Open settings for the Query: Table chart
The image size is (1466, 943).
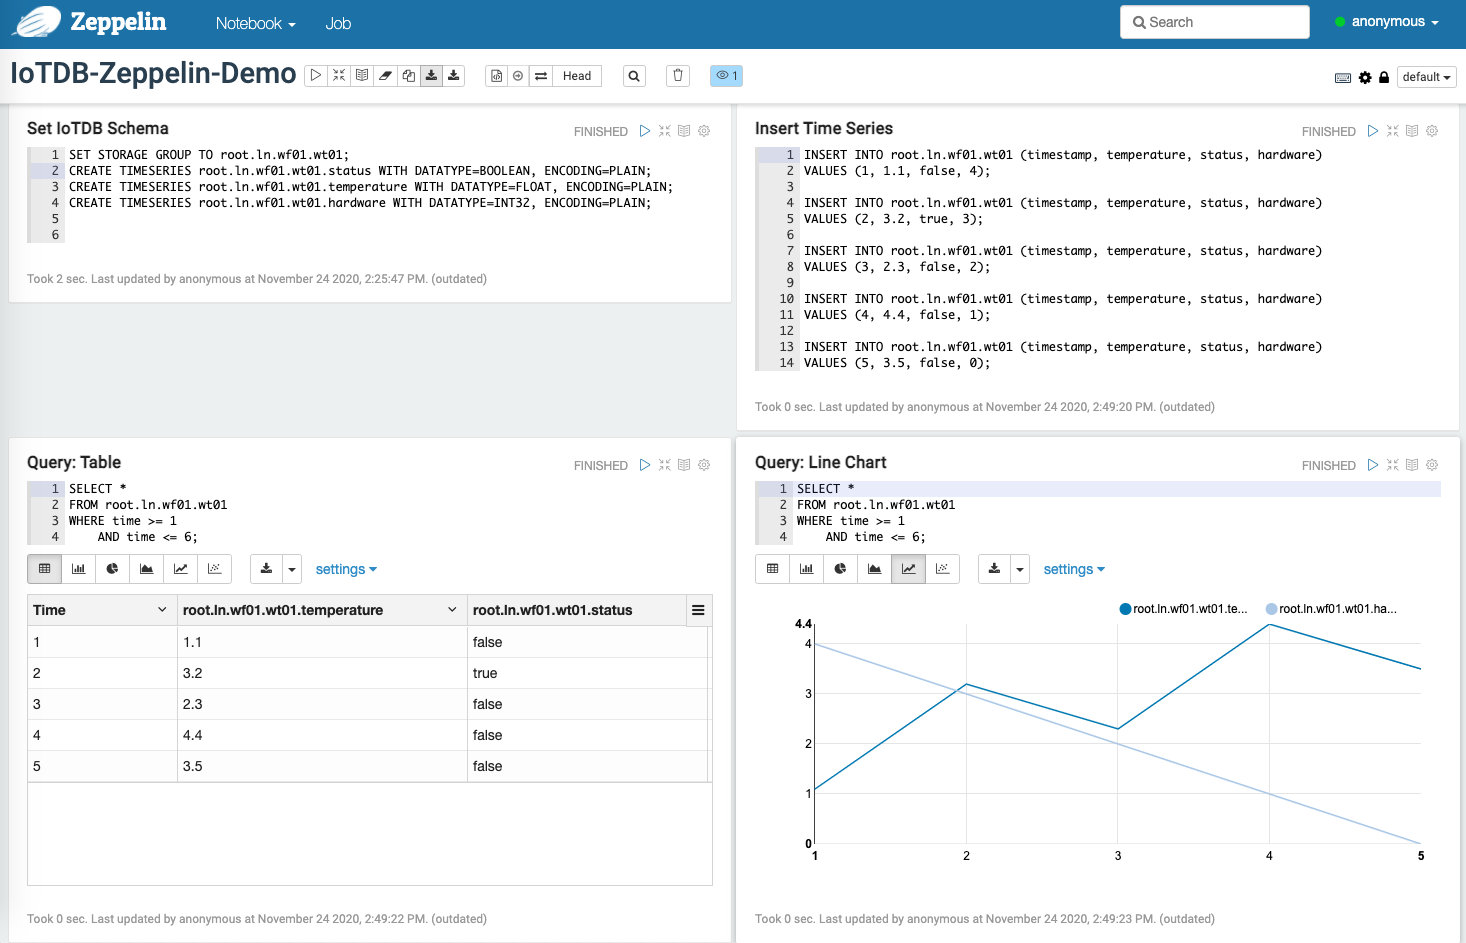tap(346, 568)
